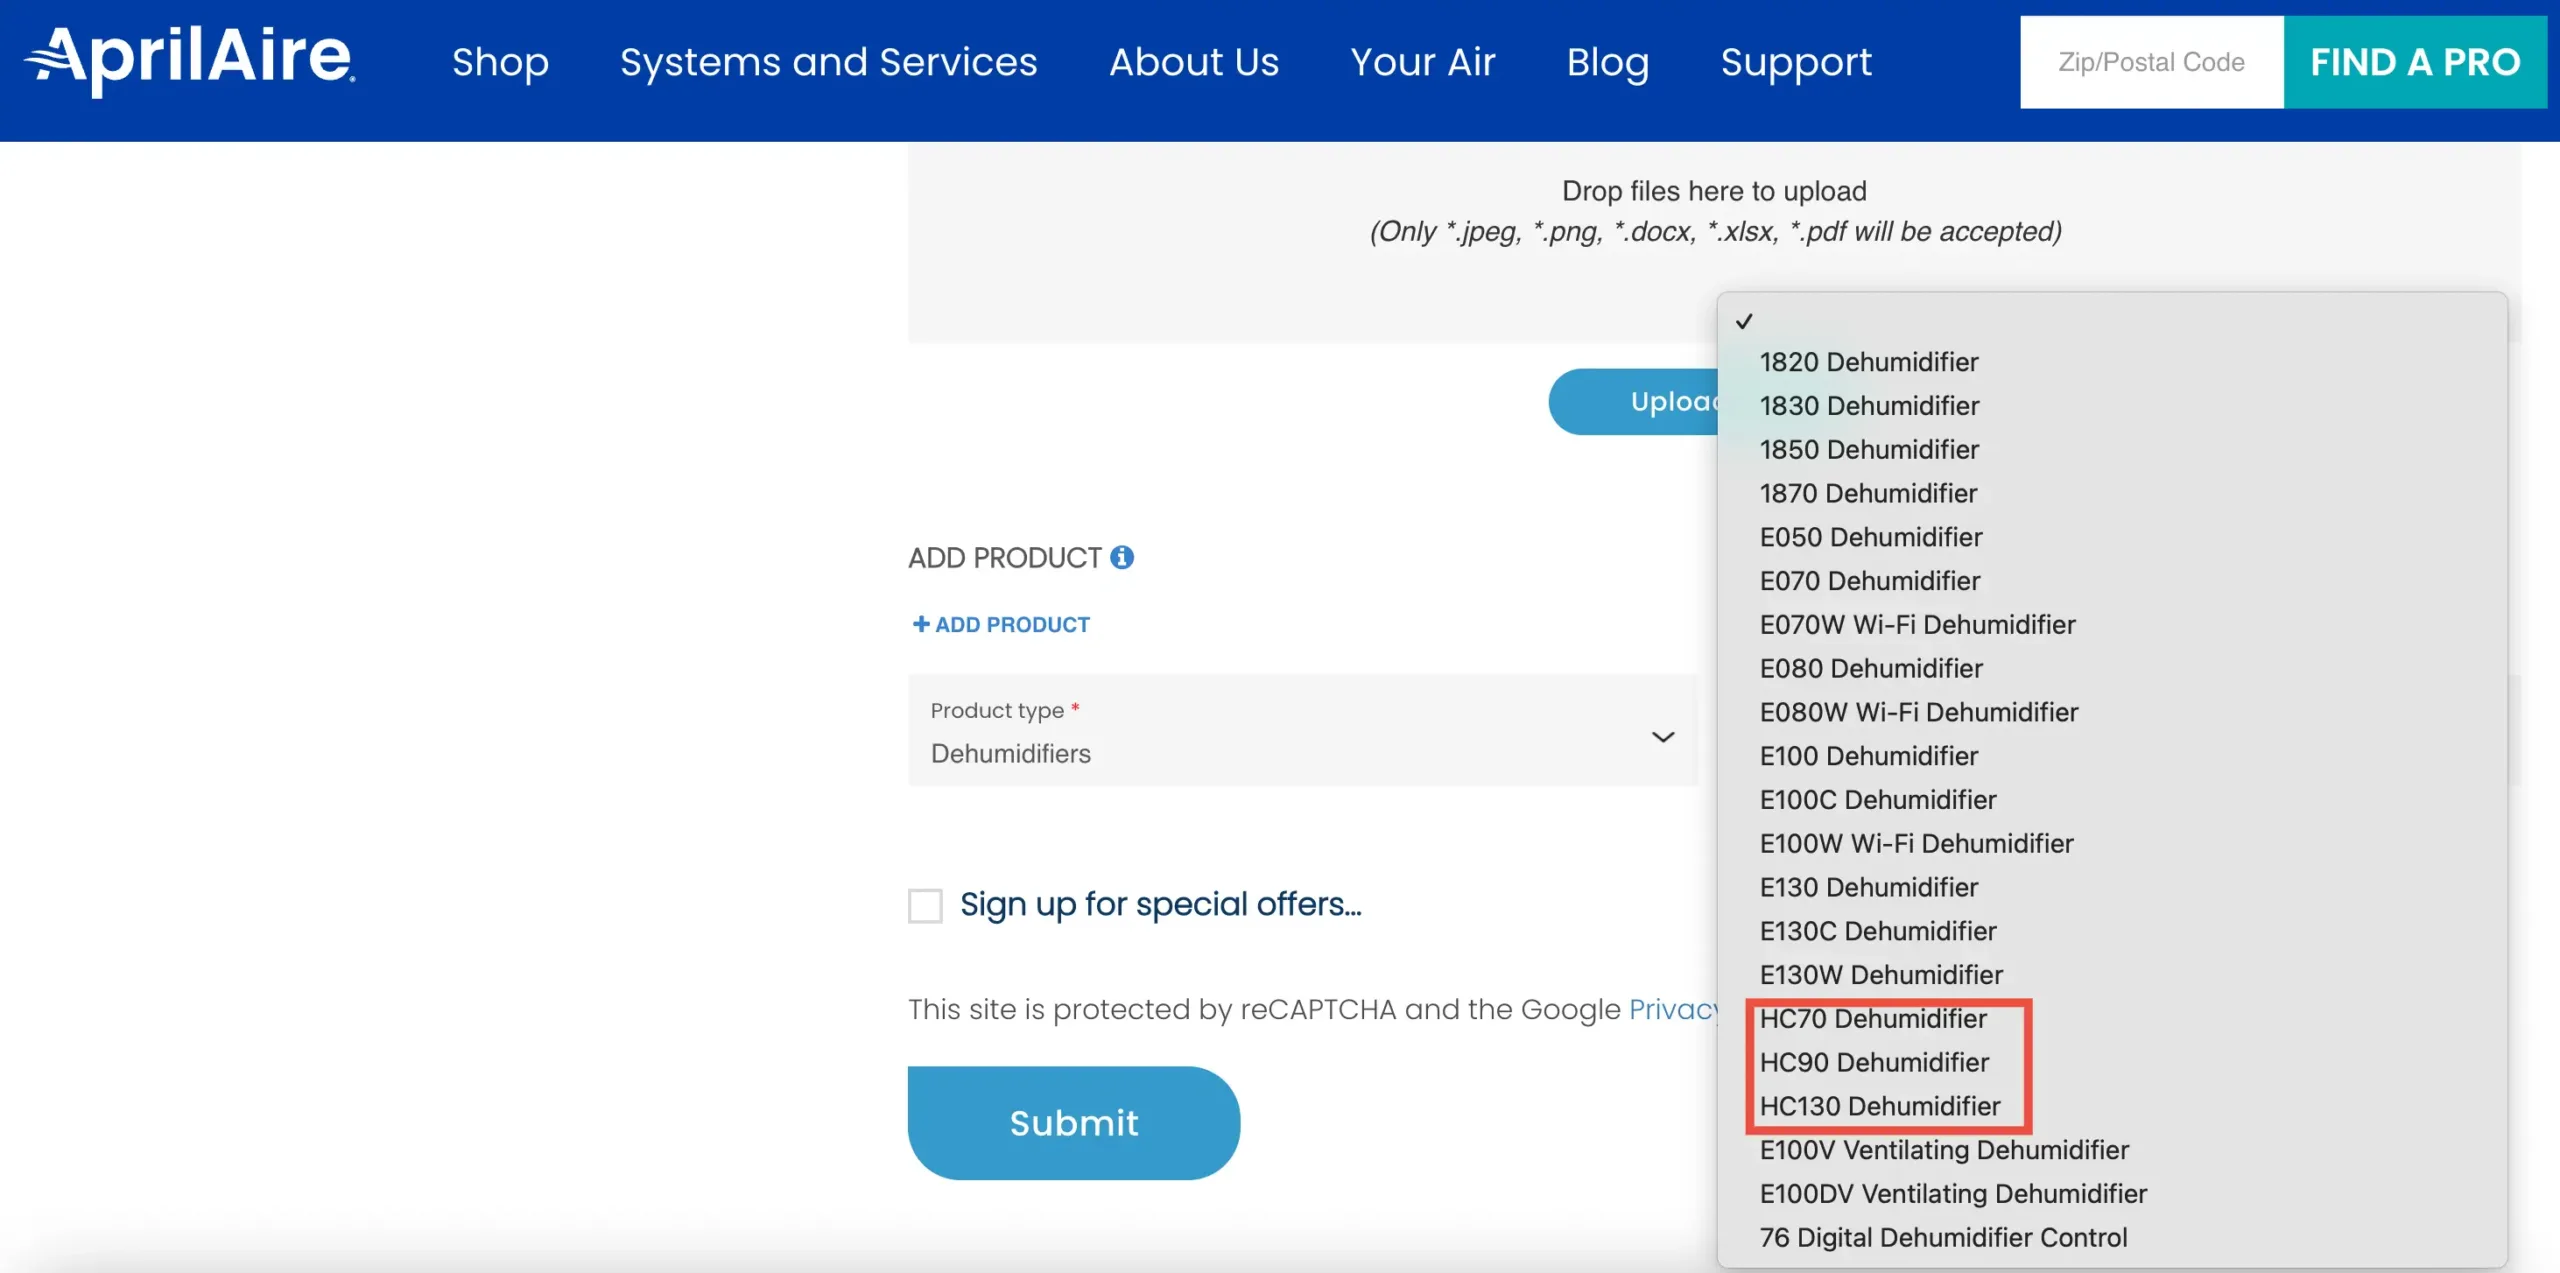Viewport: 2560px width, 1273px height.
Task: Click the plus icon beside Add Product
Action: (921, 624)
